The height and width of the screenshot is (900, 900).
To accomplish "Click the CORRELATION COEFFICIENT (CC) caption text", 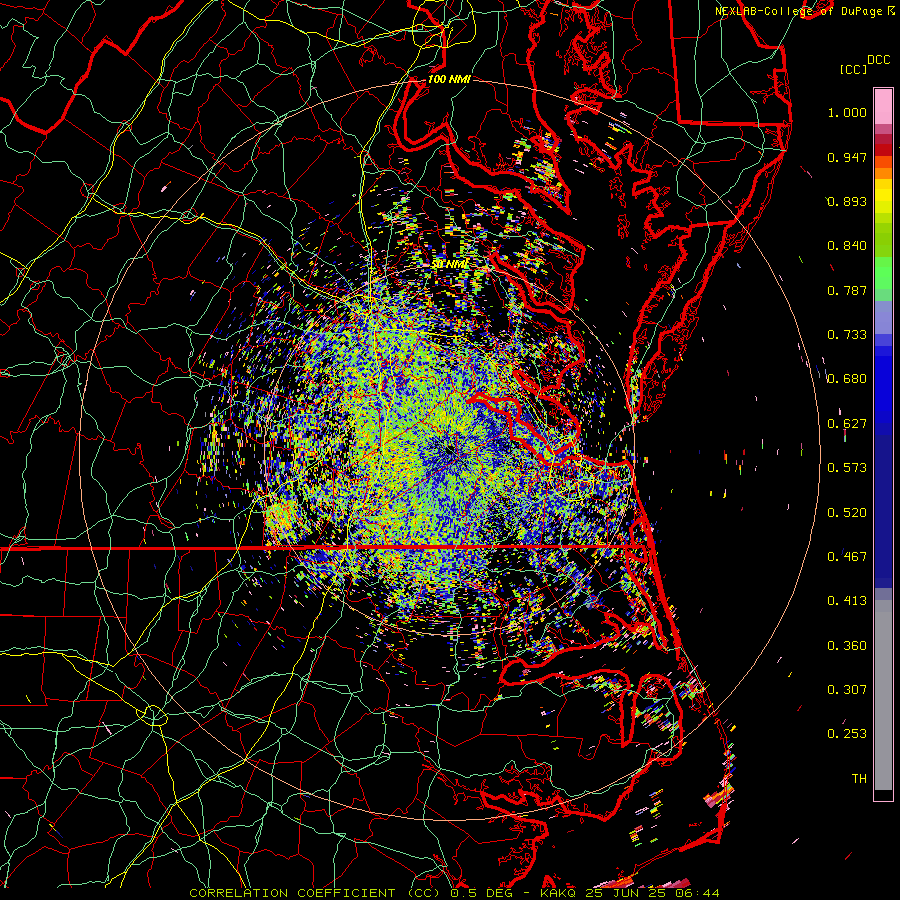I will coord(315,893).
